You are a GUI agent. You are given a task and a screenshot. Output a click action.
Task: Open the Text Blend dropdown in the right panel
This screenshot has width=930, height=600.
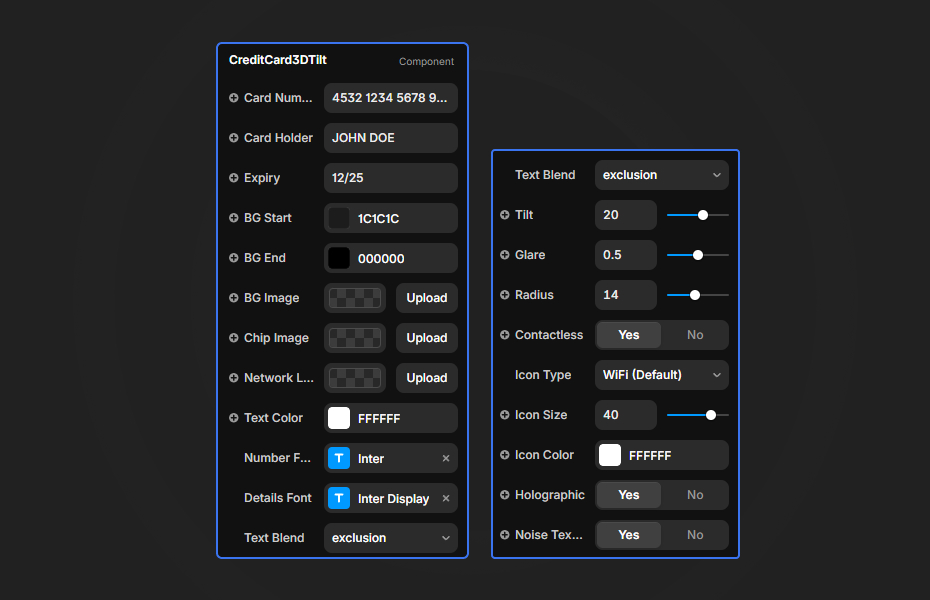click(661, 175)
